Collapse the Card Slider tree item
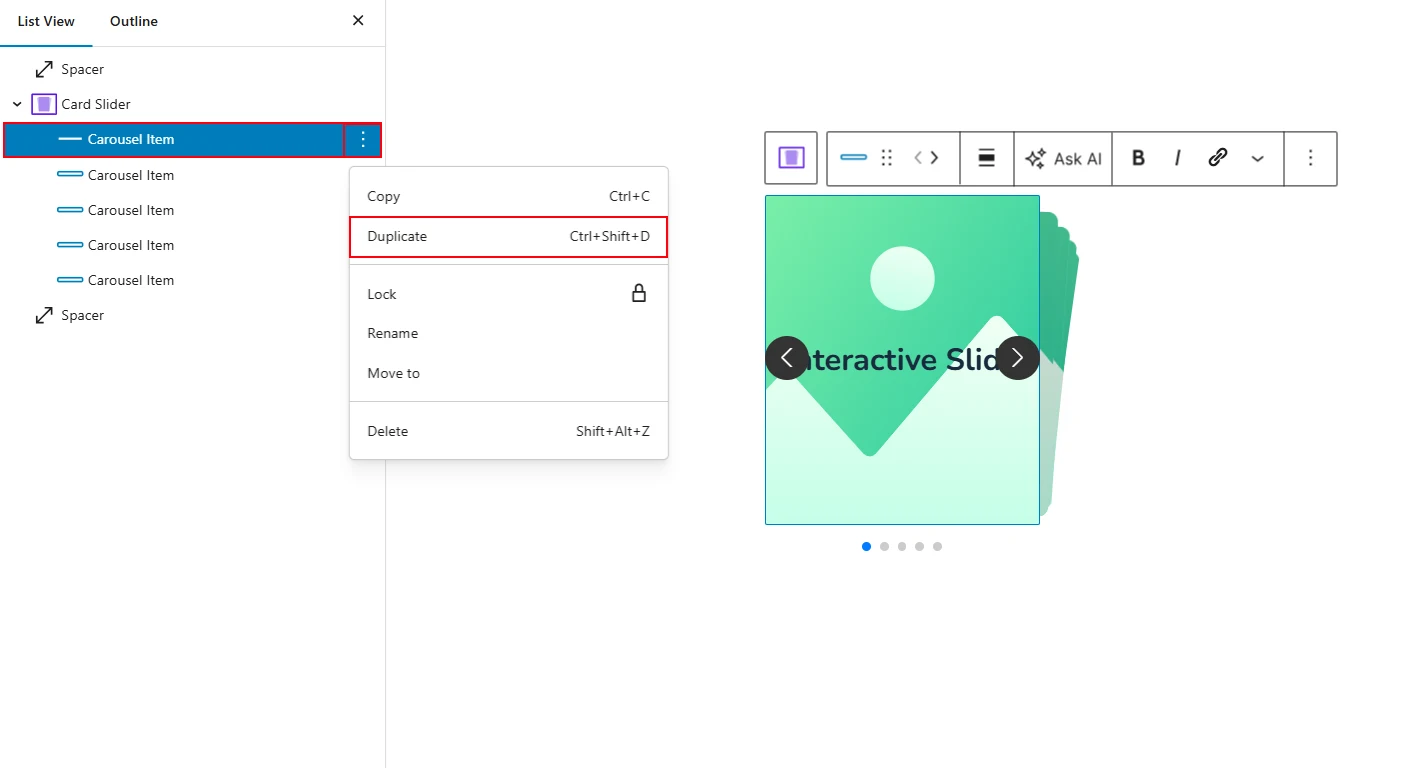 (x=17, y=104)
